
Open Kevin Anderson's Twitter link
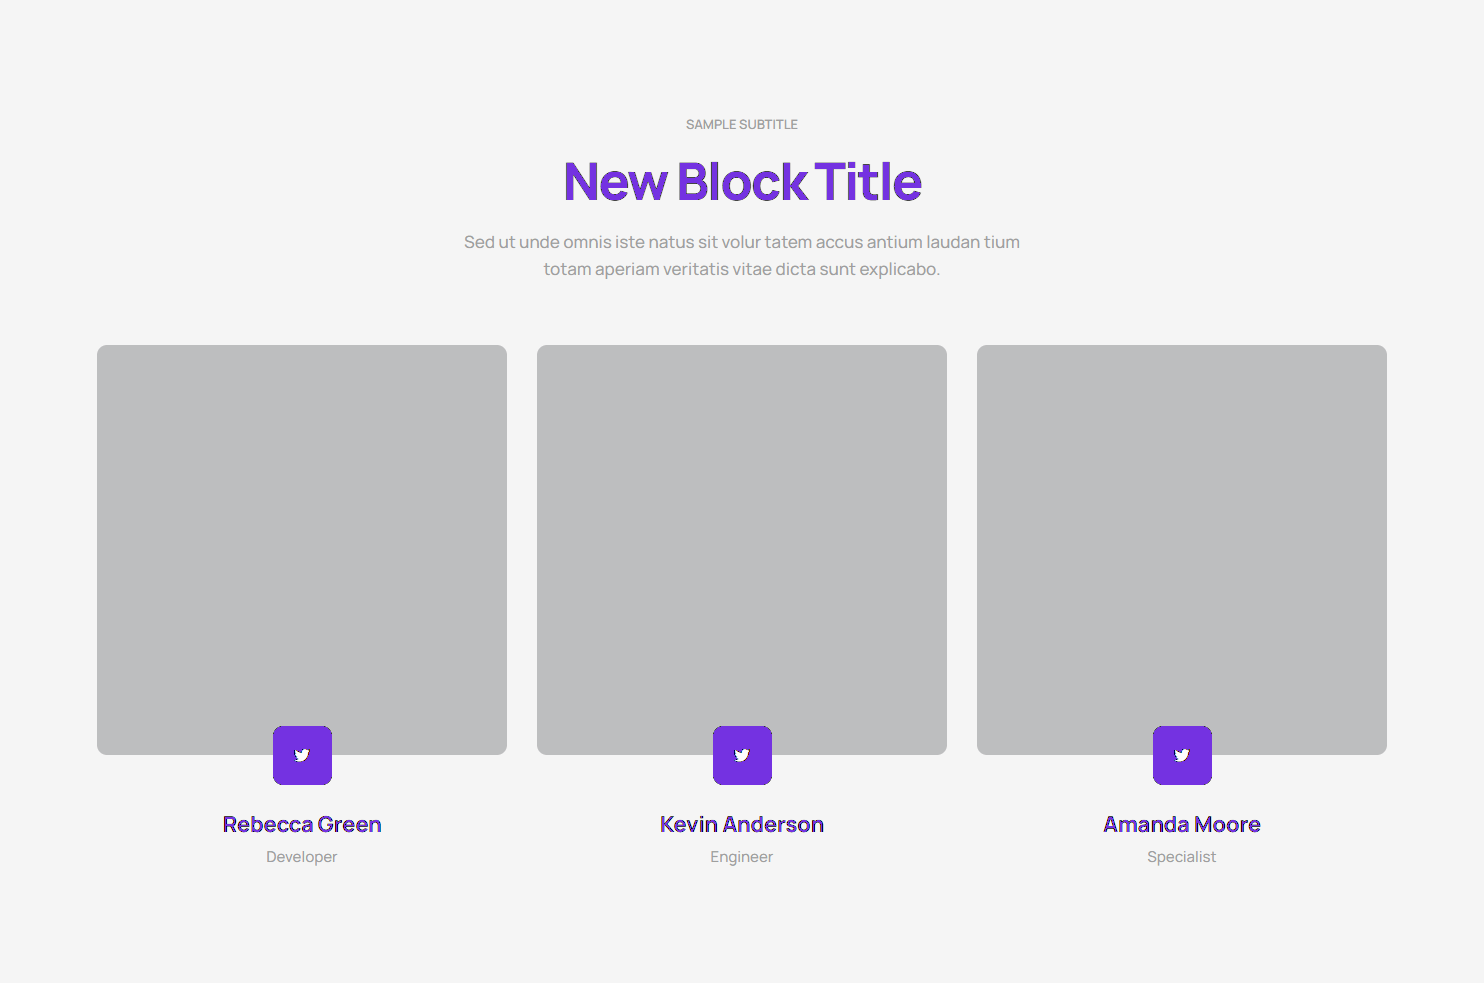(x=742, y=755)
